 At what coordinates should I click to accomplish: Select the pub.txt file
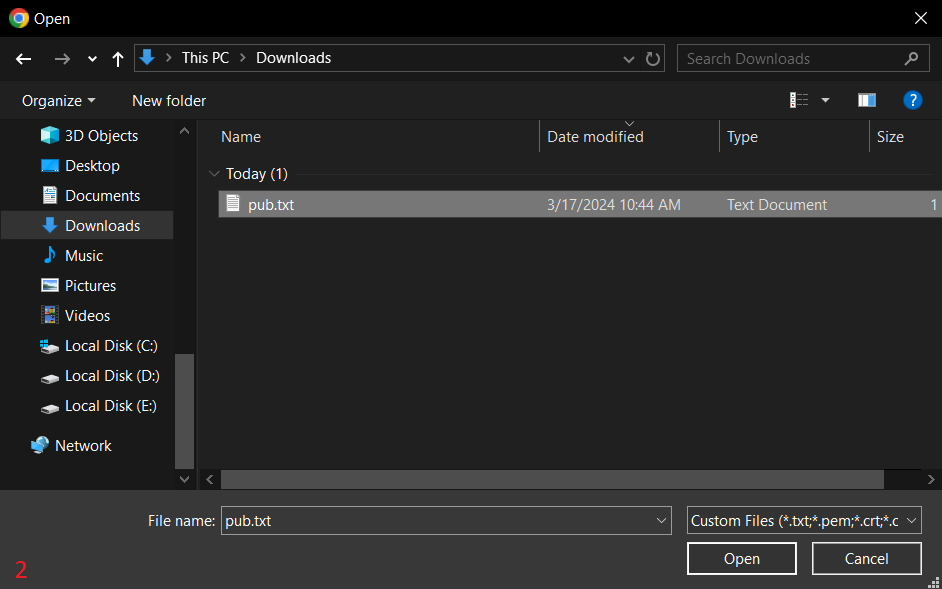pyautogui.click(x=580, y=204)
